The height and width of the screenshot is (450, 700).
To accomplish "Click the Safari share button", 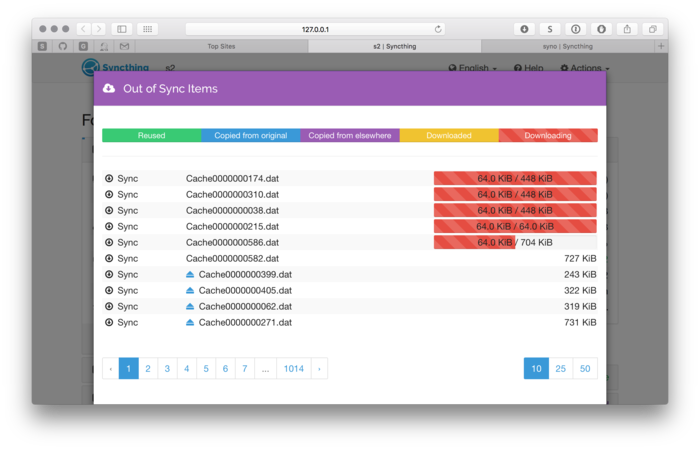I will point(627,29).
